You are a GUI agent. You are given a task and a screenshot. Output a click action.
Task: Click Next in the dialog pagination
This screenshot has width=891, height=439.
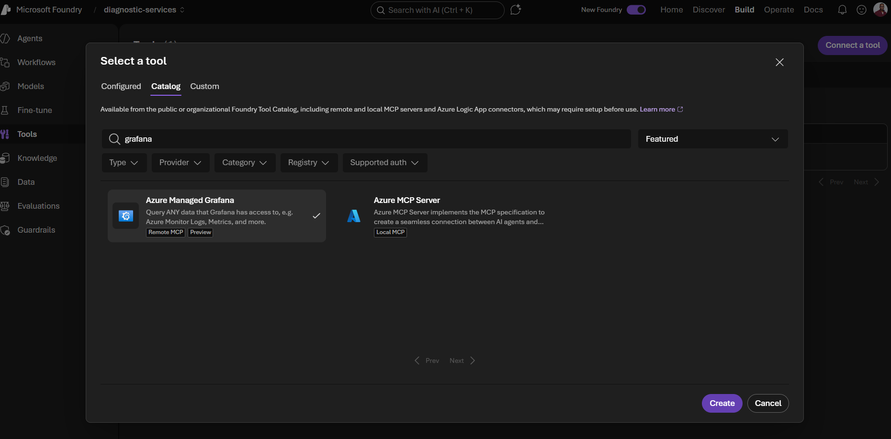(x=462, y=361)
